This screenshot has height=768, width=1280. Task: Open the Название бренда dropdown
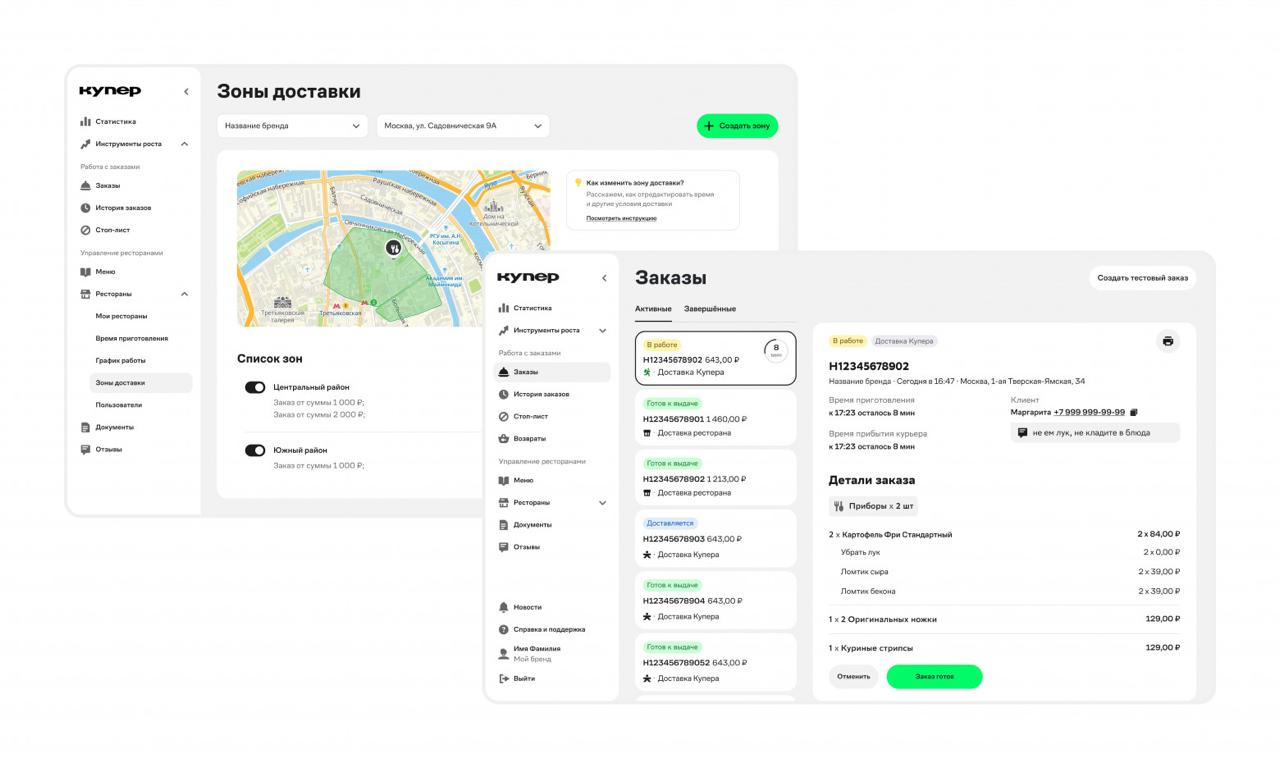point(292,126)
